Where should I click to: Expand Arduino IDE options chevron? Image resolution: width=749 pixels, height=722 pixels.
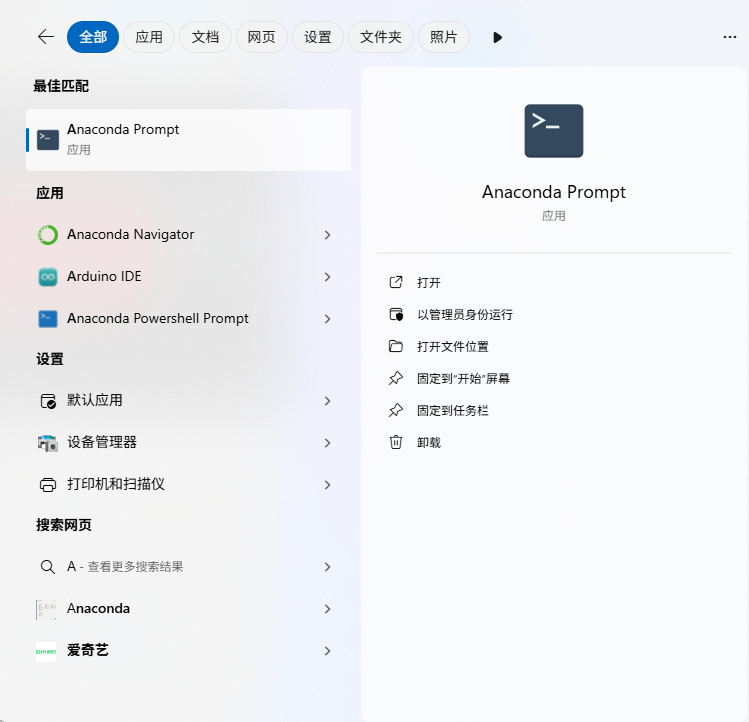coord(327,277)
